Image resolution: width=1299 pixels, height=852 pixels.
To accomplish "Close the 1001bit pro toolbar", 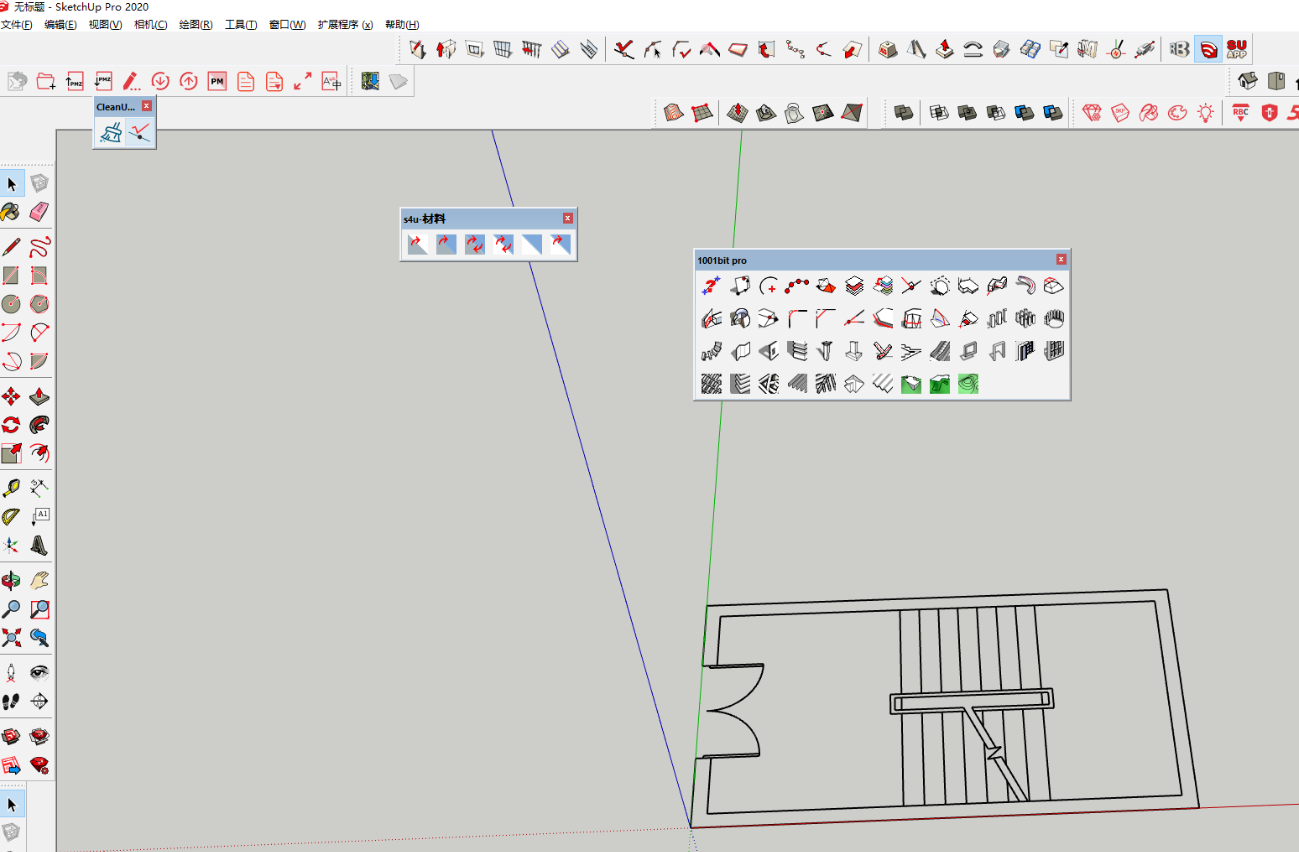I will (x=1061, y=260).
